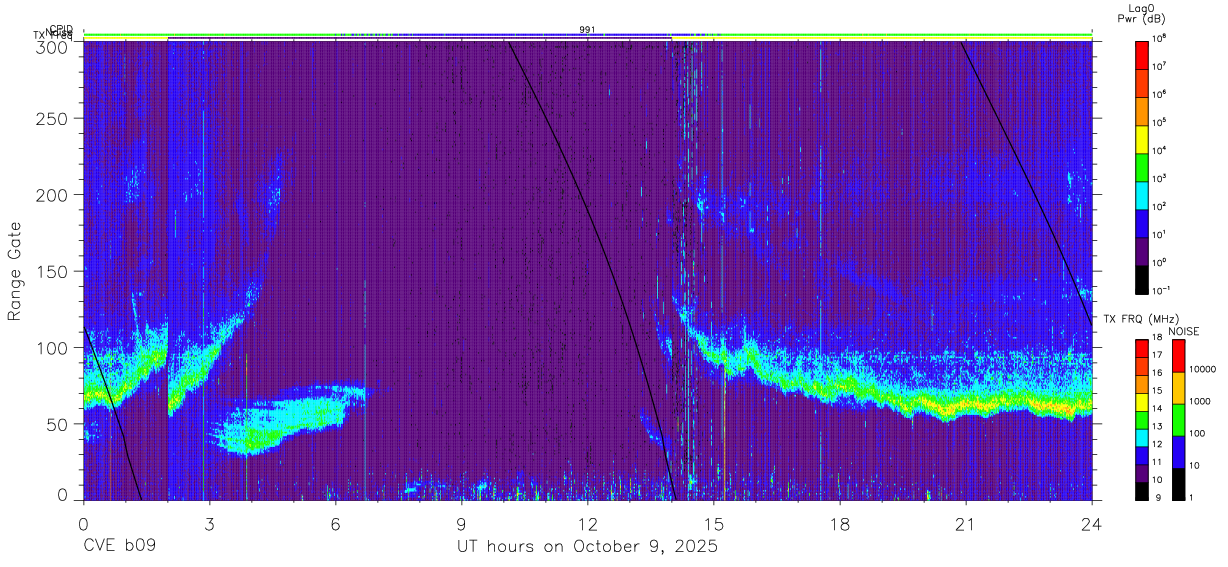Click the Range Gate tick label '250'
This screenshot has width=1228, height=567.
pyautogui.click(x=53, y=119)
